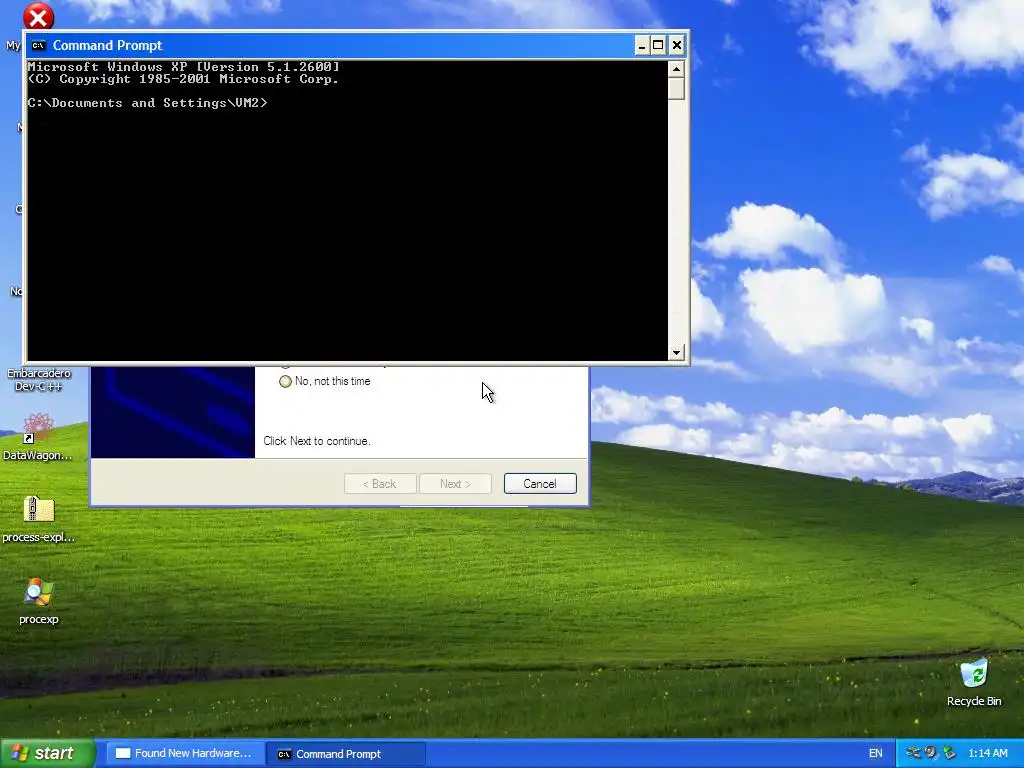
Task: Click the speaker-shaped system tray icon
Action: pos(931,753)
